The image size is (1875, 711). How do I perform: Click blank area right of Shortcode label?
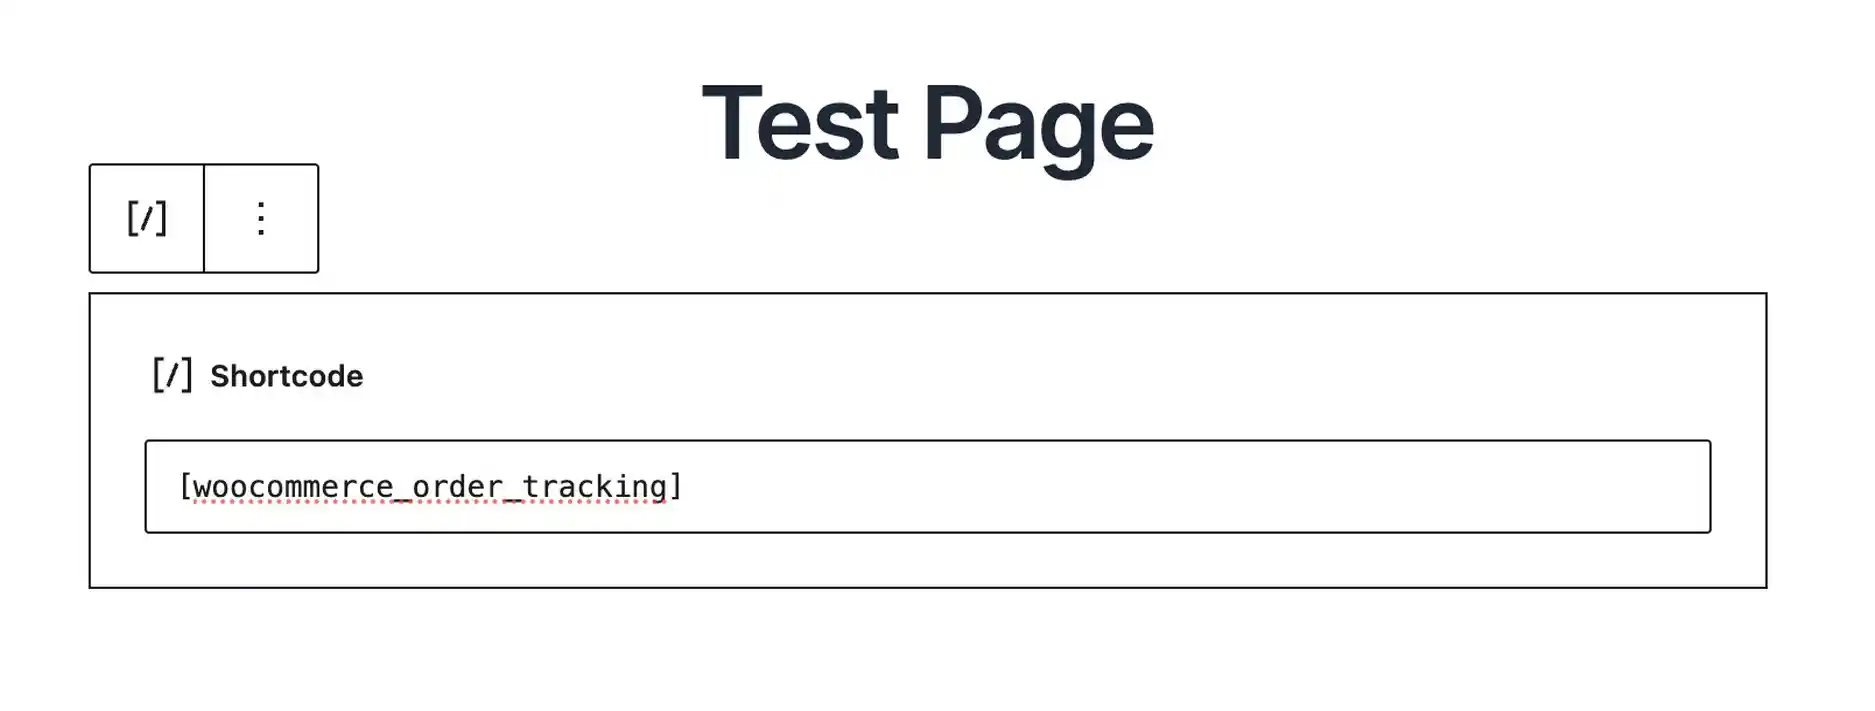[1000, 376]
